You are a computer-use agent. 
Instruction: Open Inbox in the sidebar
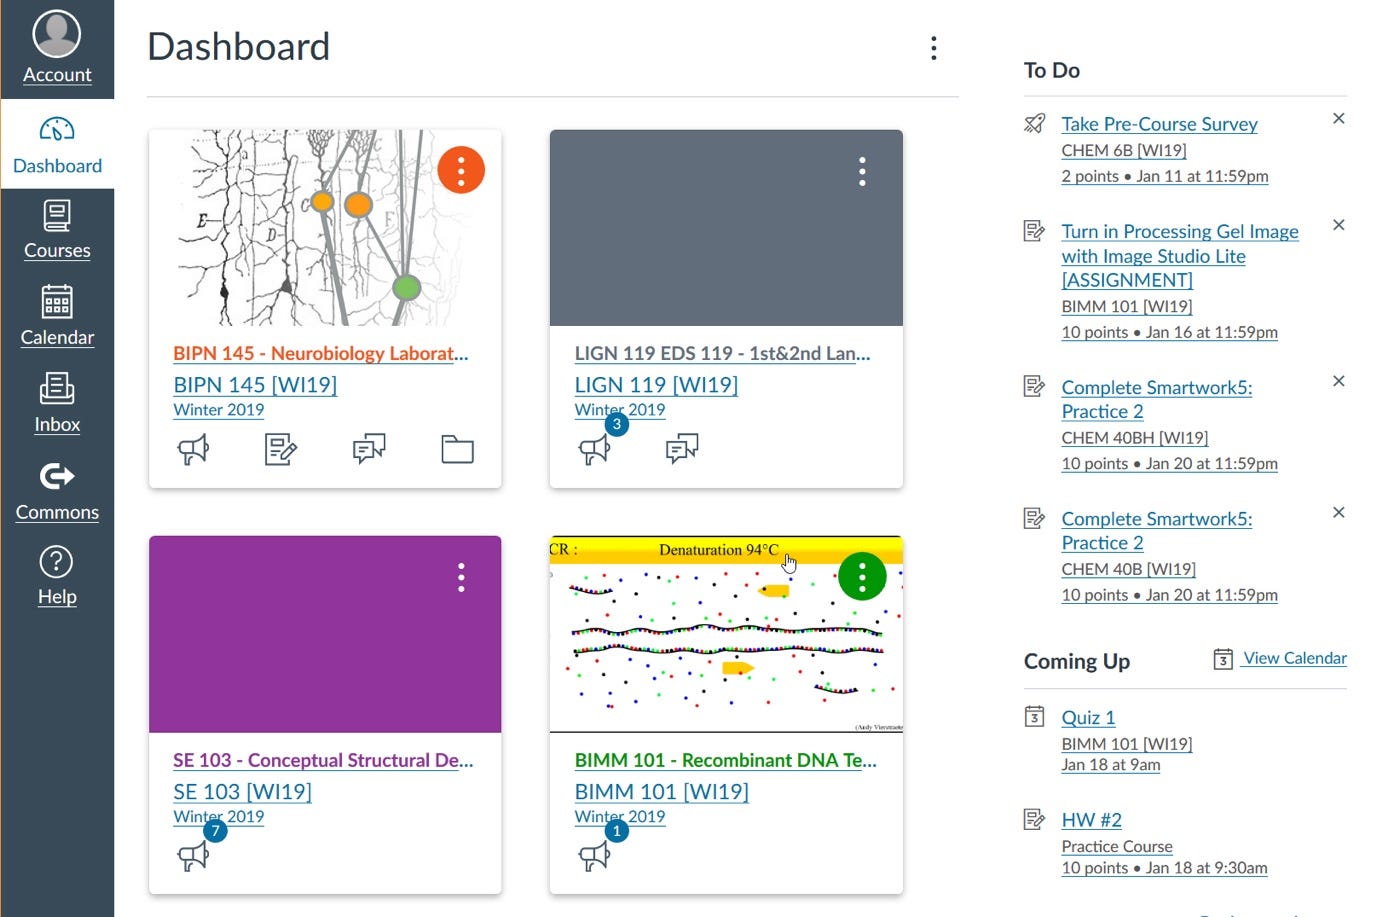tap(57, 404)
